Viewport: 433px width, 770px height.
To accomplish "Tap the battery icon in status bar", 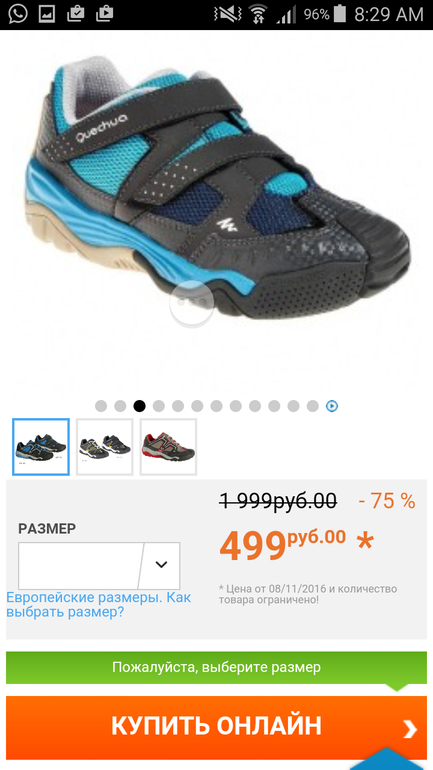I will (x=340, y=14).
